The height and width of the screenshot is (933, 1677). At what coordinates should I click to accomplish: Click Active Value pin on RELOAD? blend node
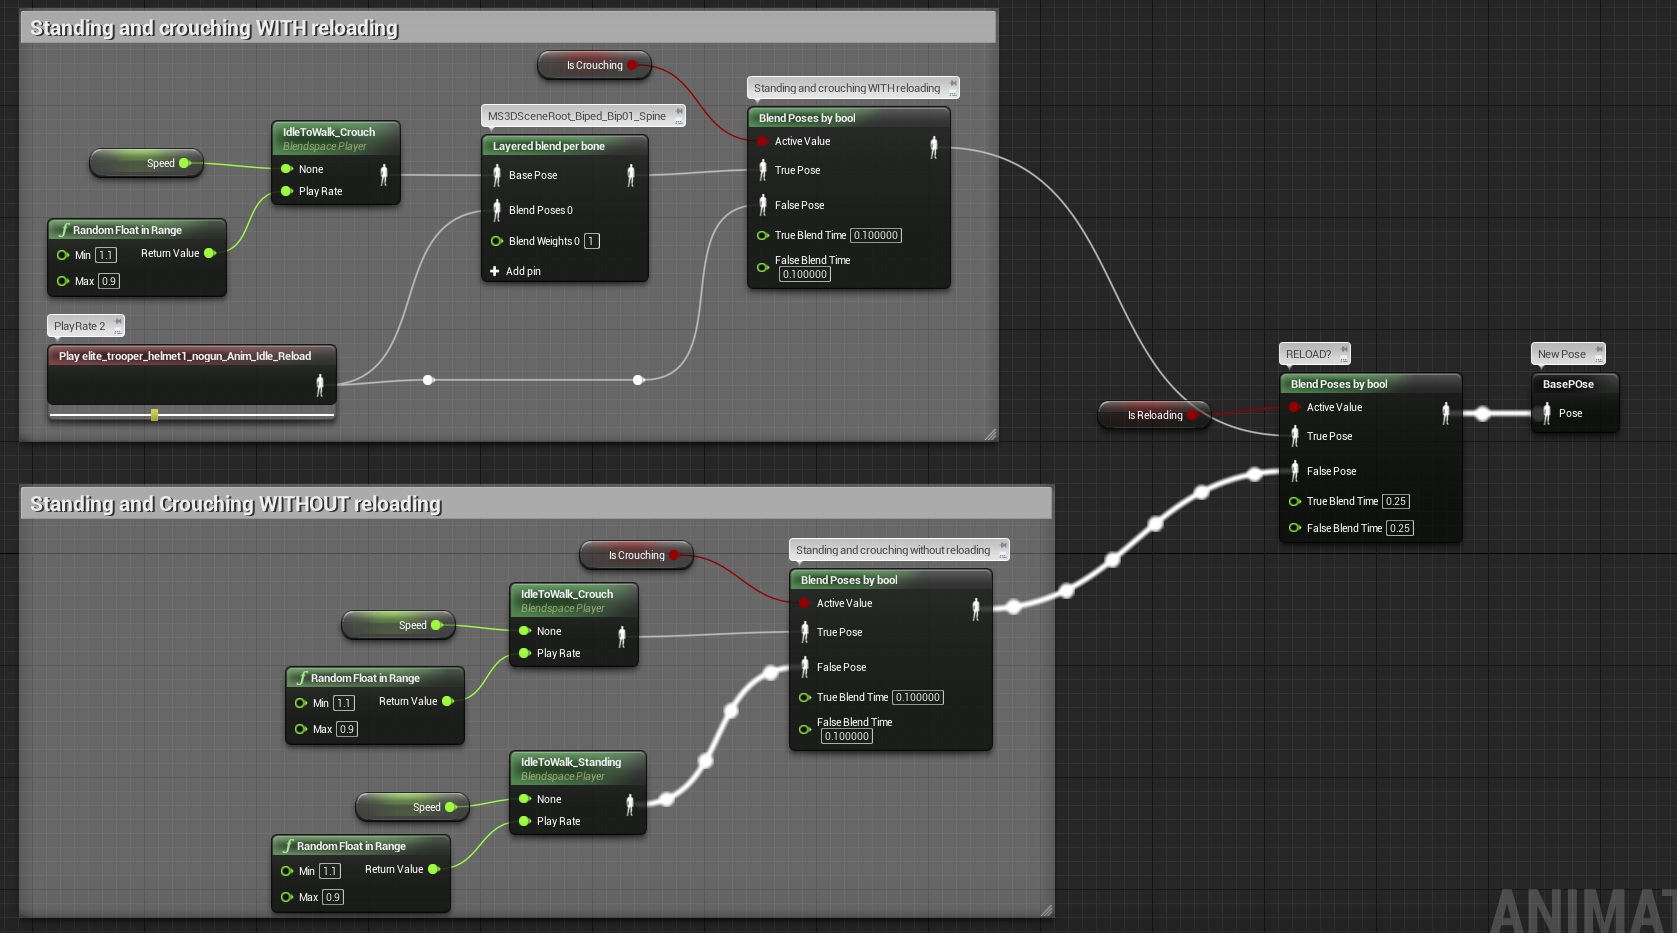pos(1294,407)
